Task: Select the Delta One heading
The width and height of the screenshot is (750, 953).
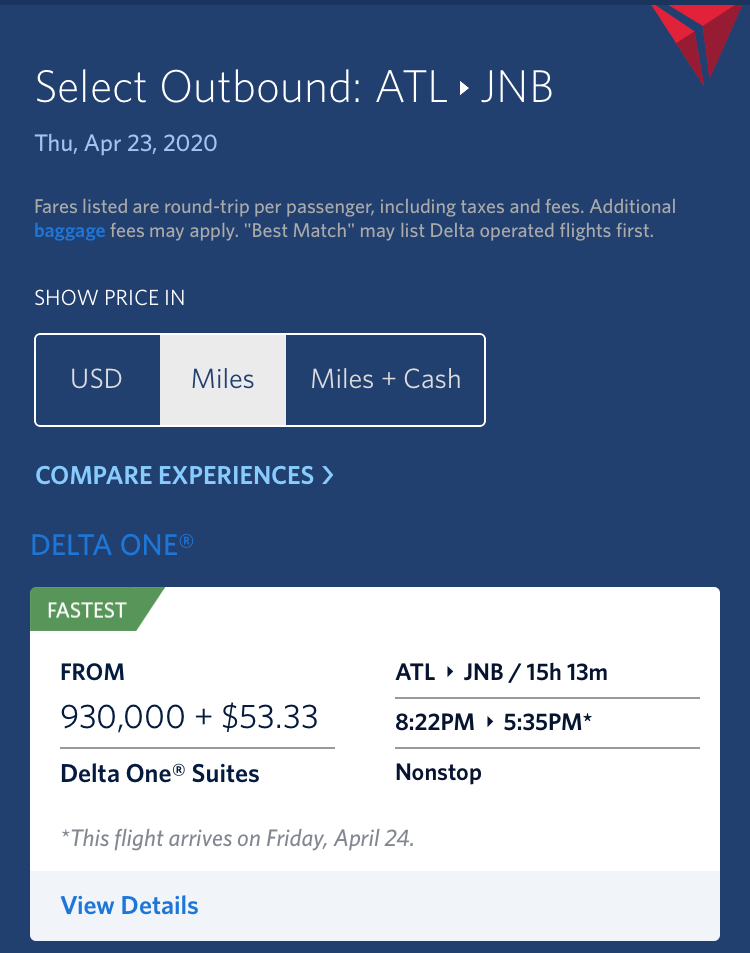Action: point(112,545)
